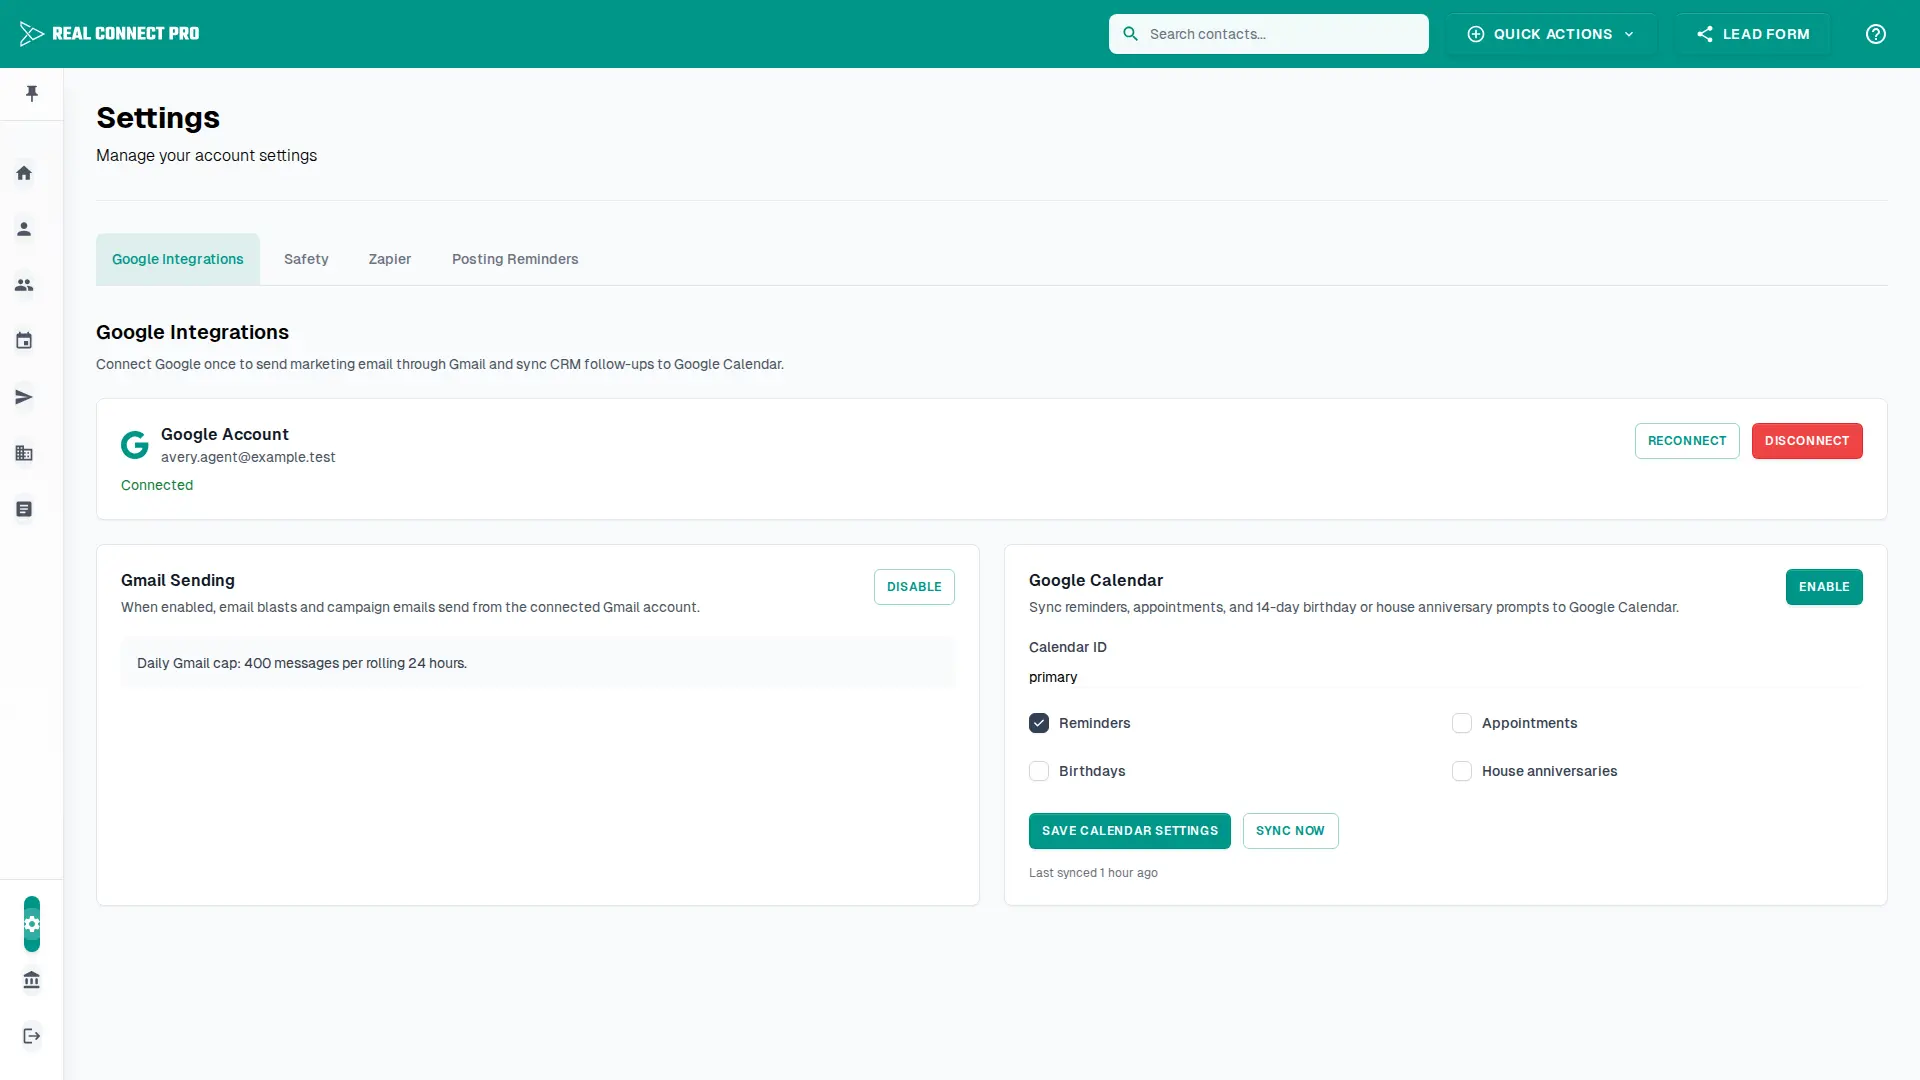Open the Posting Reminders tab
Viewport: 1920px width, 1080px height.
click(515, 259)
